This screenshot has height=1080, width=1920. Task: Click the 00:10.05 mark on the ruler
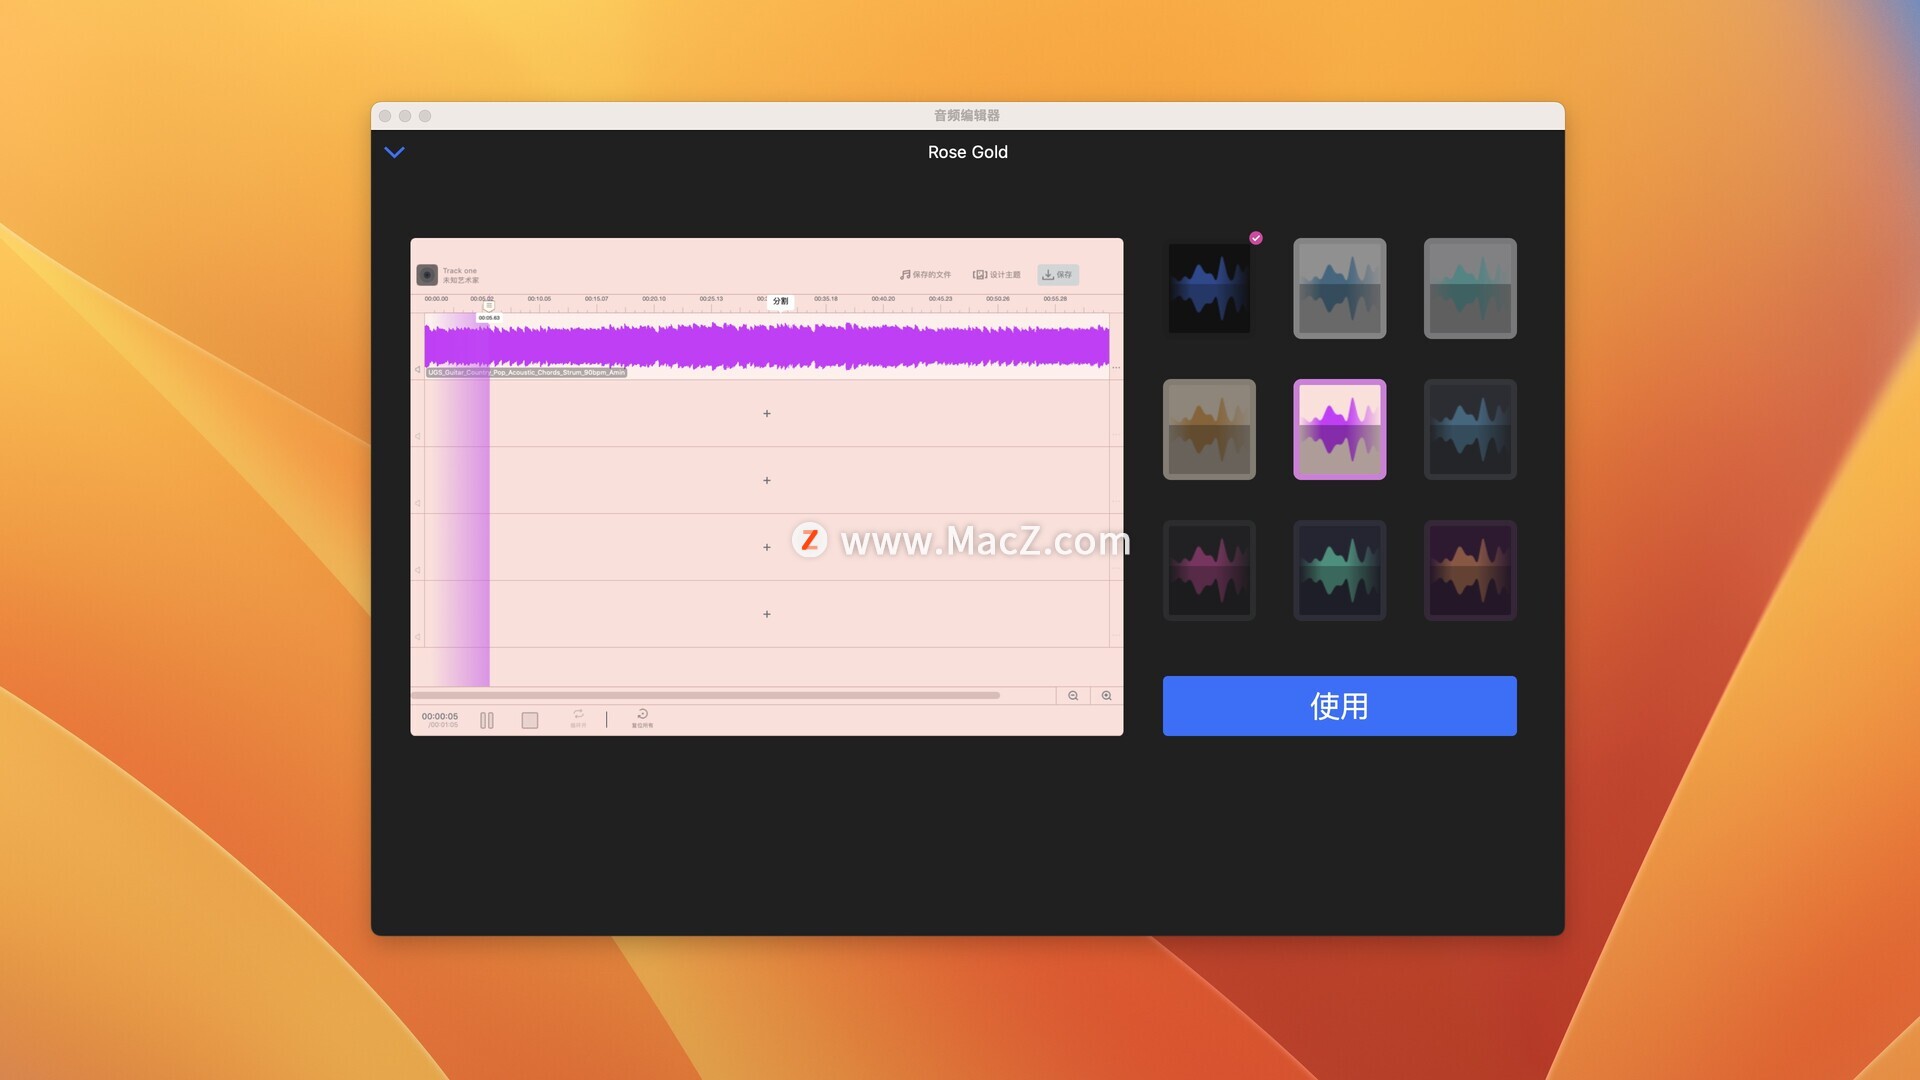539,299
